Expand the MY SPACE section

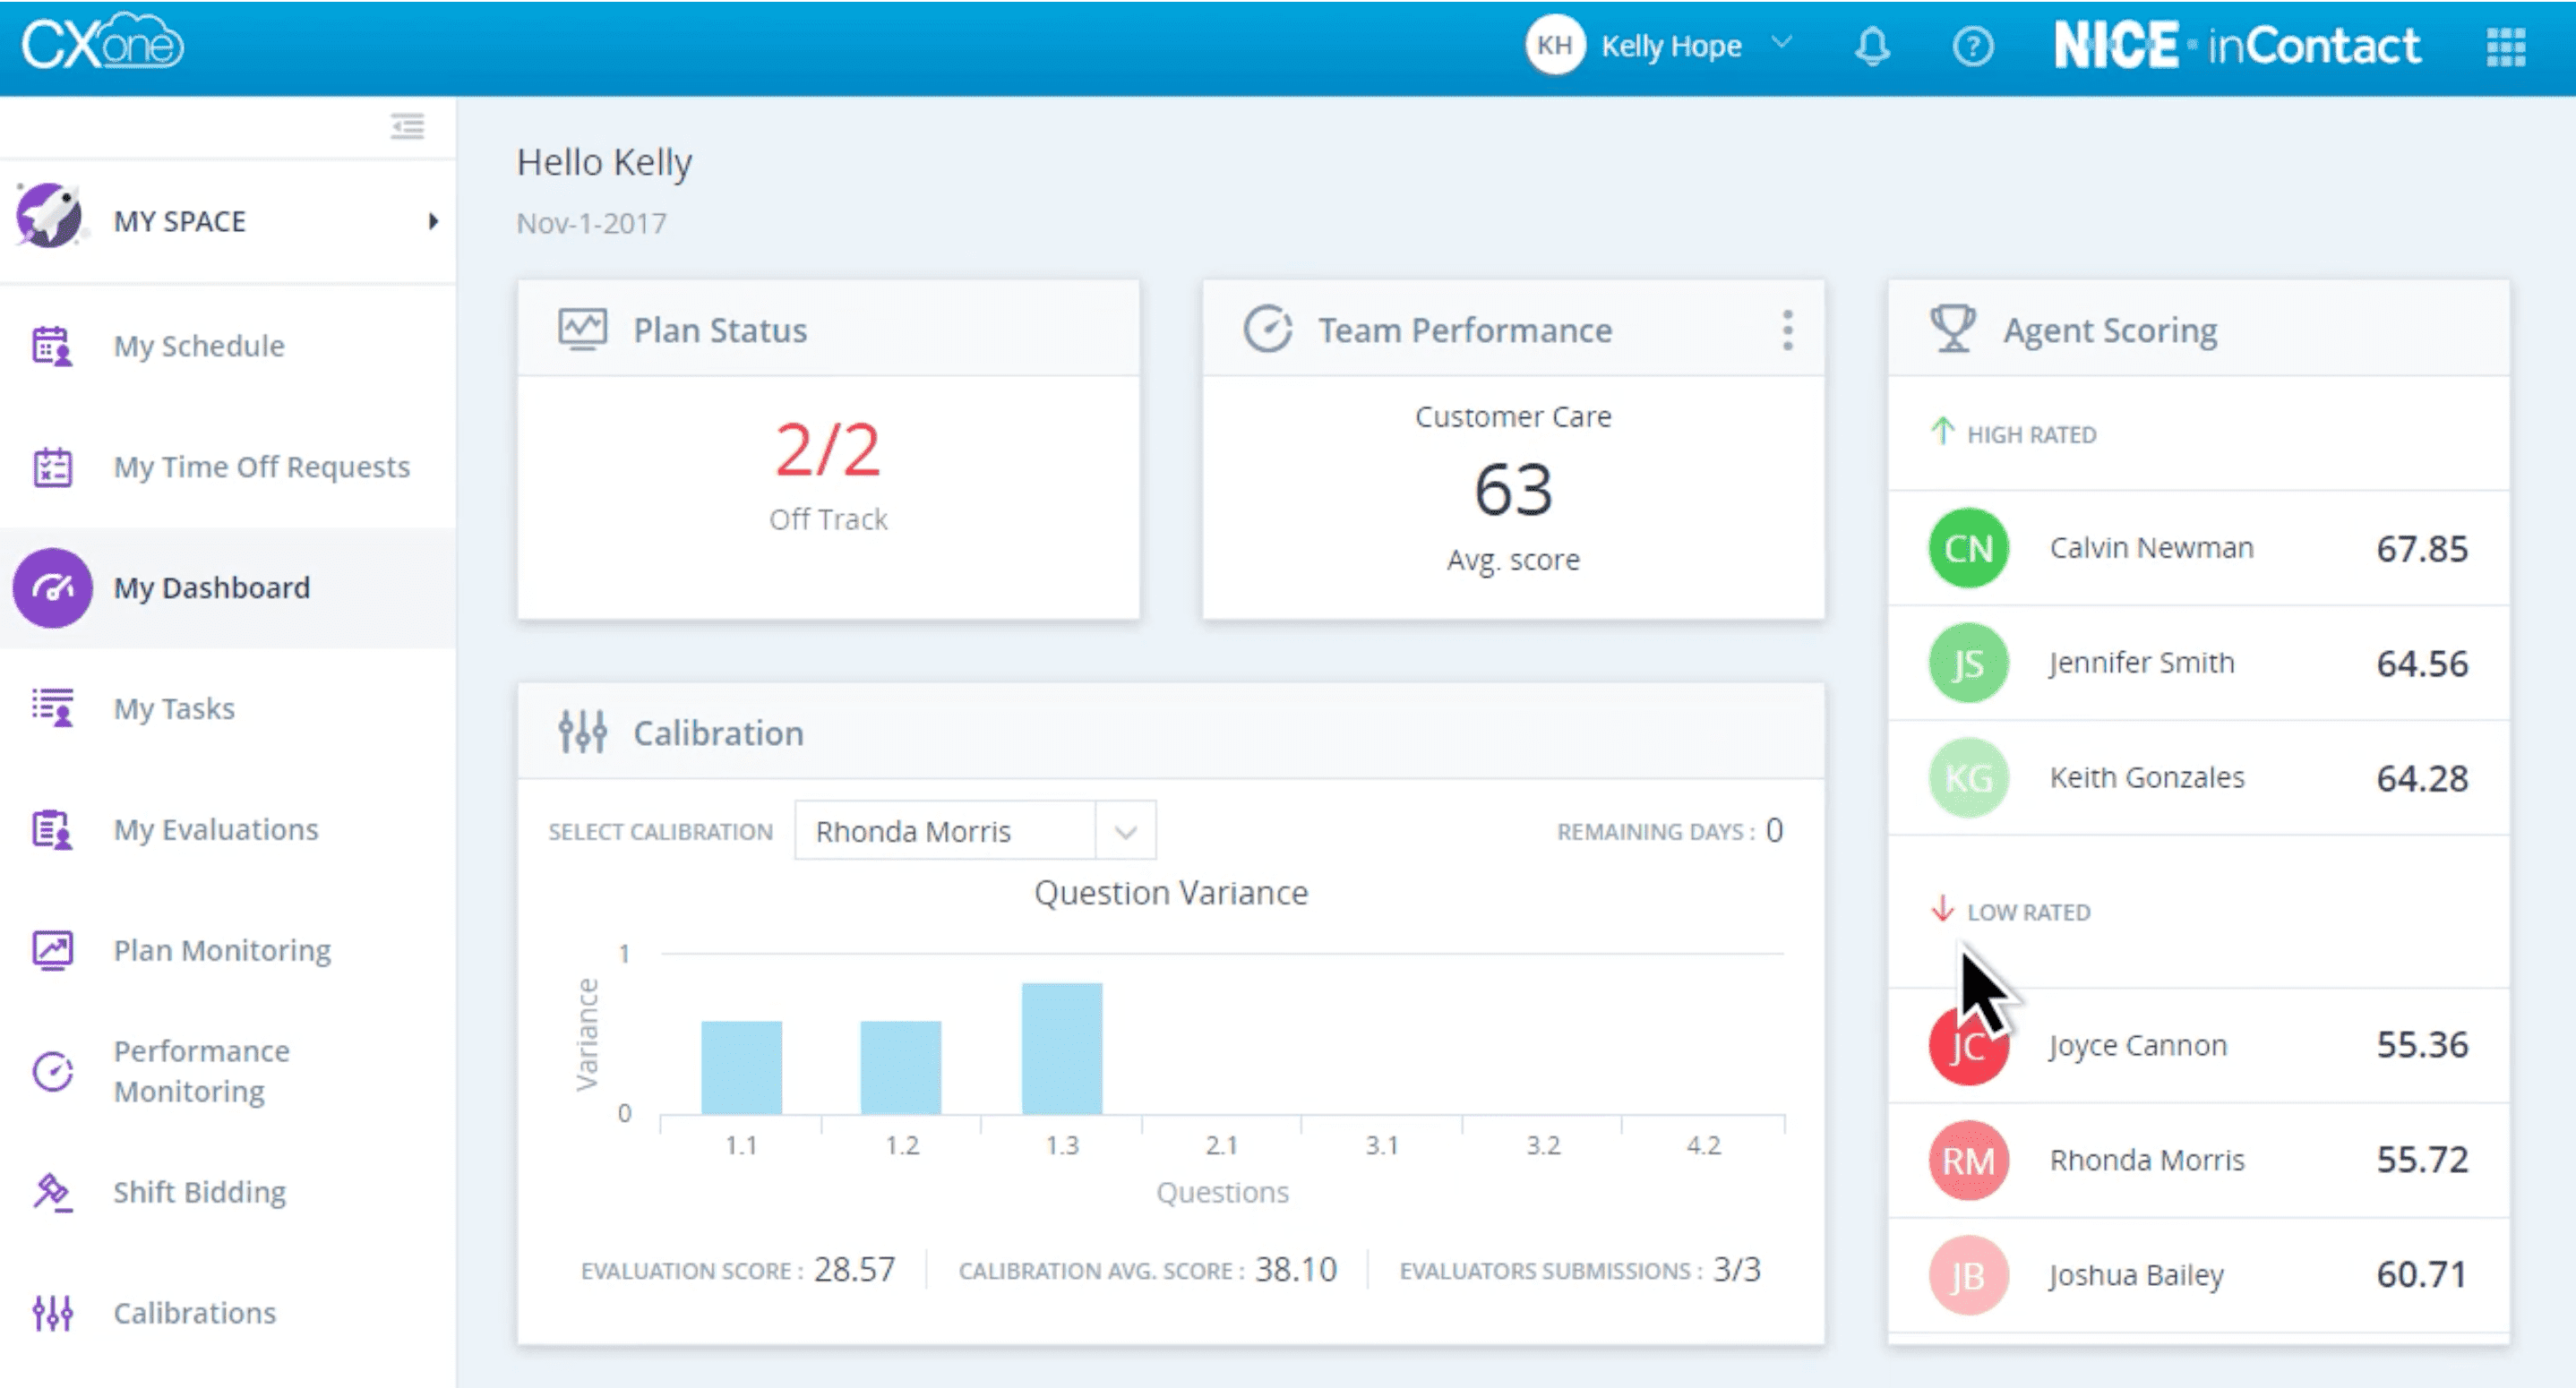(434, 220)
